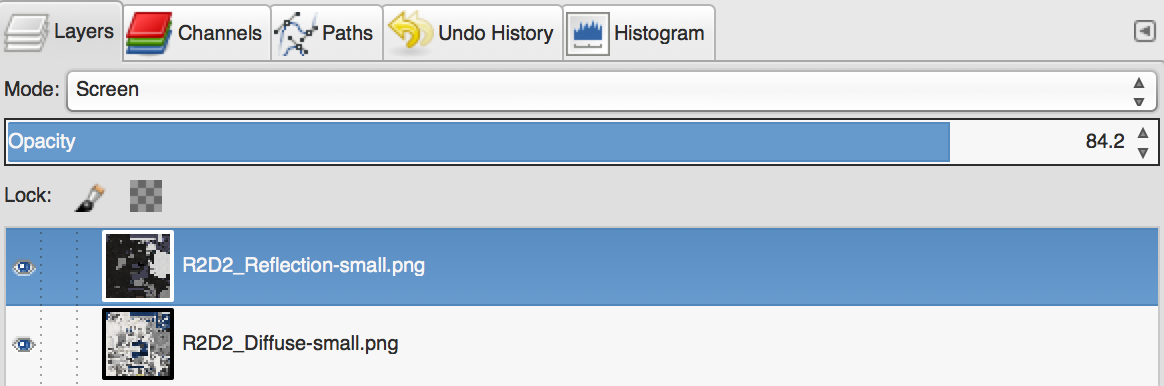Select the R2D2_Diffuse-small.png layer name
Image resolution: width=1164 pixels, height=386 pixels.
[x=290, y=344]
